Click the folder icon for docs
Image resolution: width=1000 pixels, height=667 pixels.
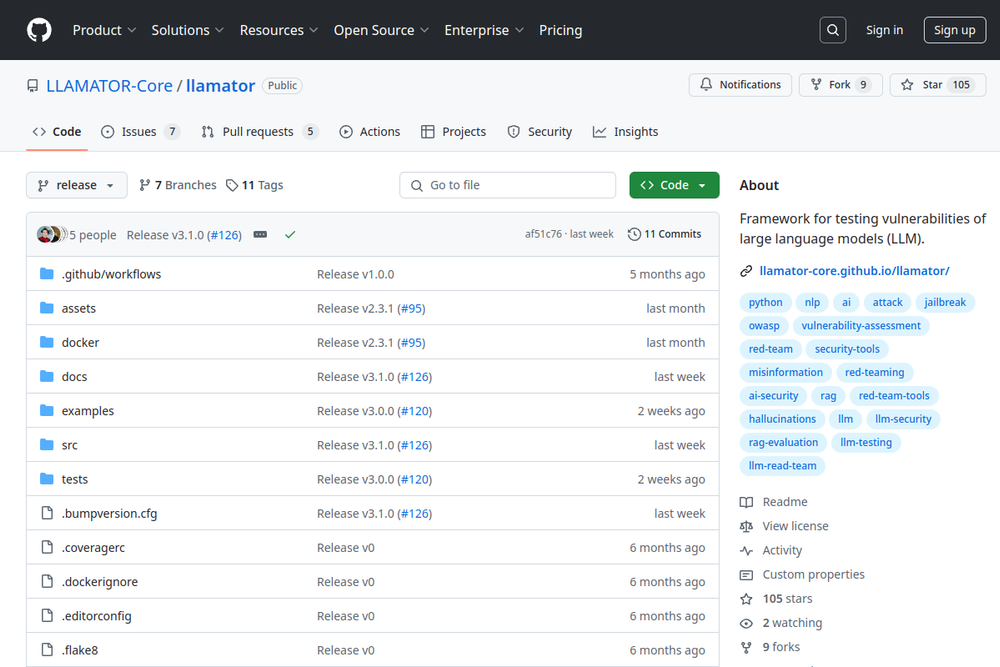[47, 376]
